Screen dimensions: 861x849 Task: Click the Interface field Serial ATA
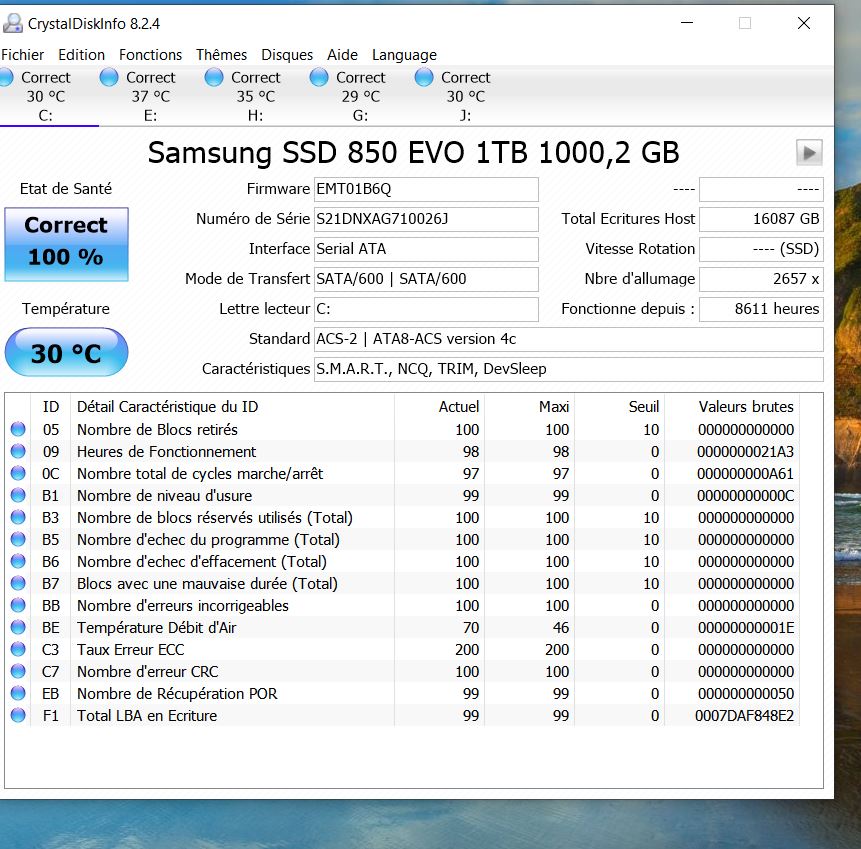point(426,249)
